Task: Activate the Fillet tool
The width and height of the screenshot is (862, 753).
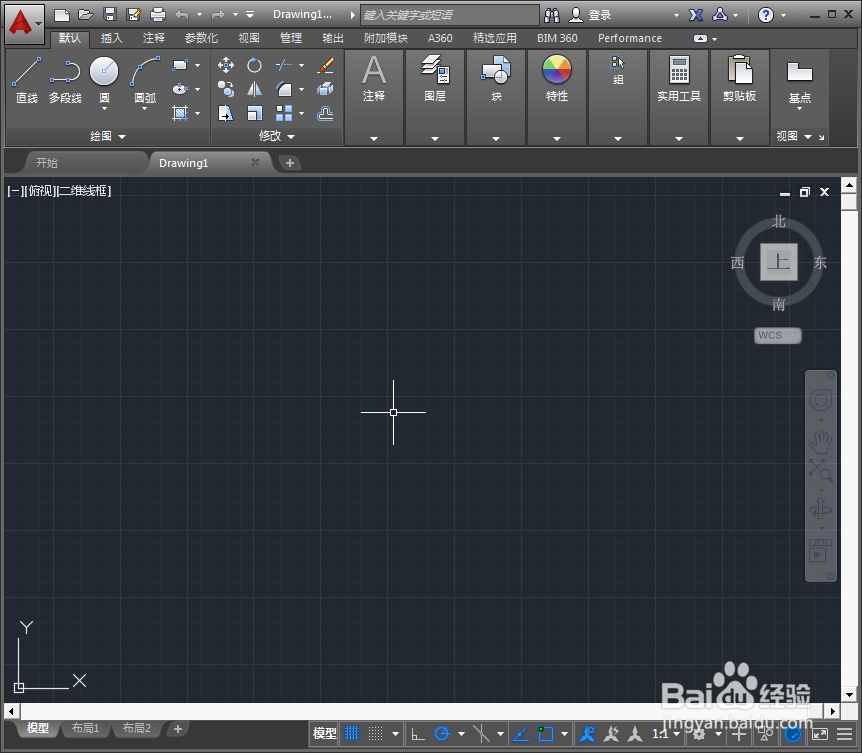Action: 284,89
